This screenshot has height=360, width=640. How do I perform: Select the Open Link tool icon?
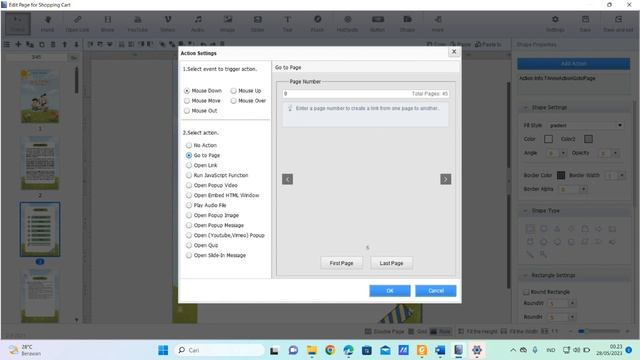coord(77,23)
